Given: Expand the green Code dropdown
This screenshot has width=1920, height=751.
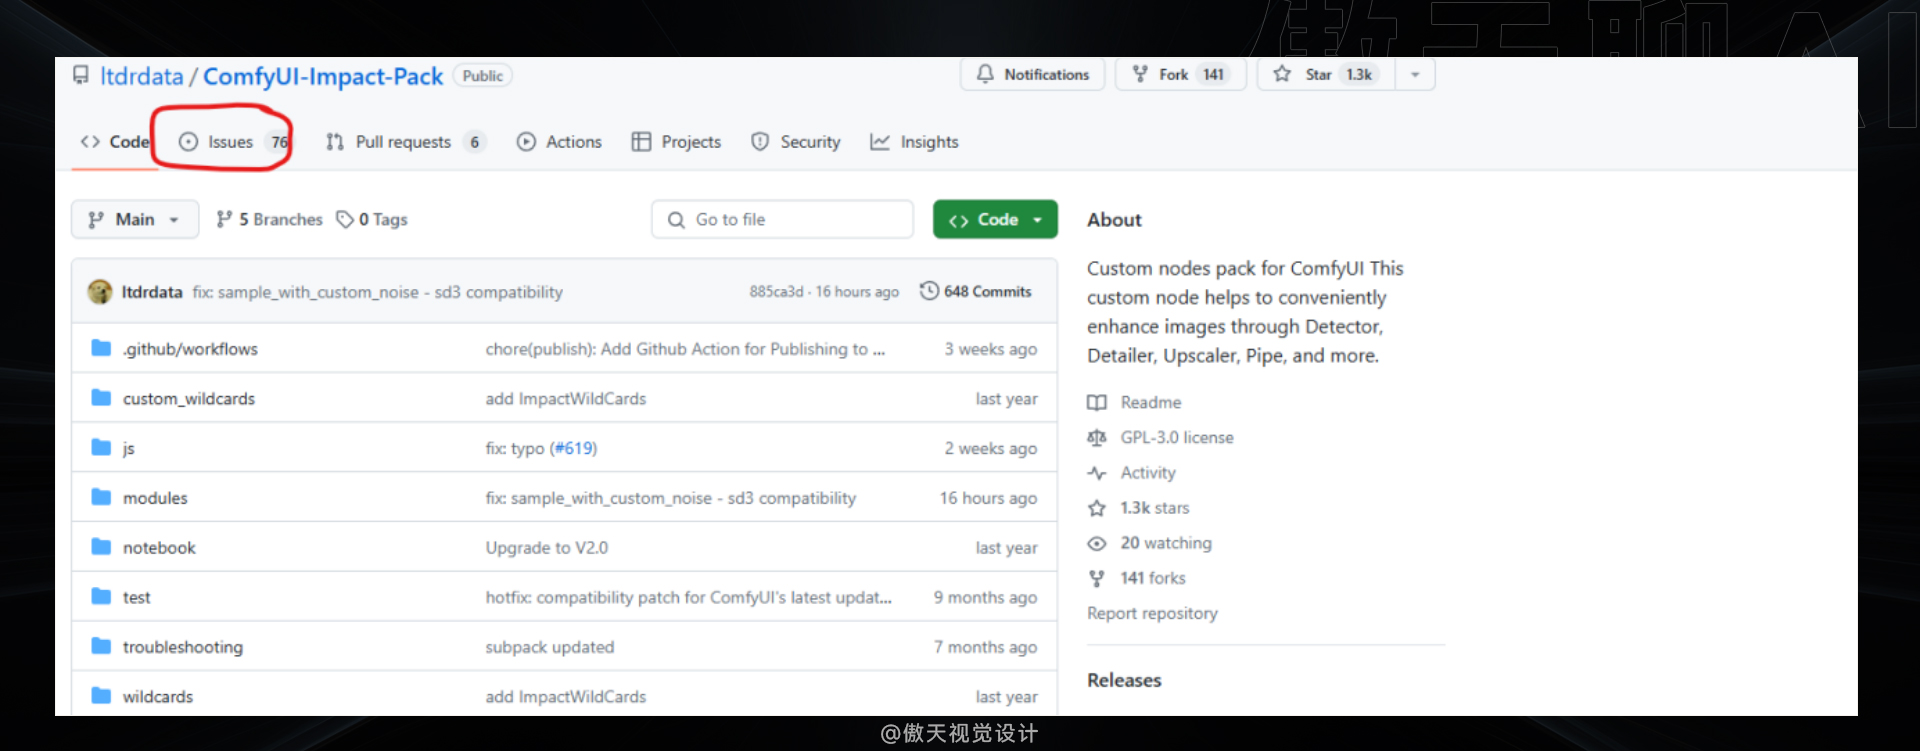Looking at the screenshot, I should tap(995, 219).
